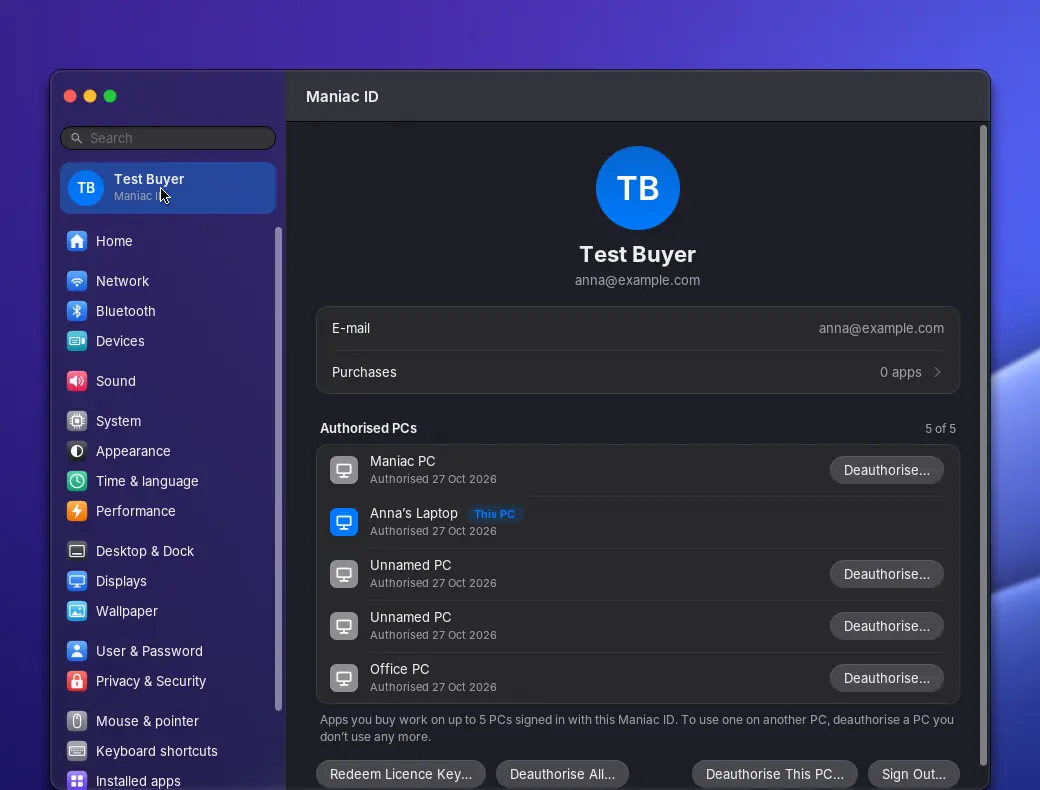Screen dimensions: 1040x790
Task: Open the Wallpaper icon in sidebar
Action: pyautogui.click(x=77, y=612)
